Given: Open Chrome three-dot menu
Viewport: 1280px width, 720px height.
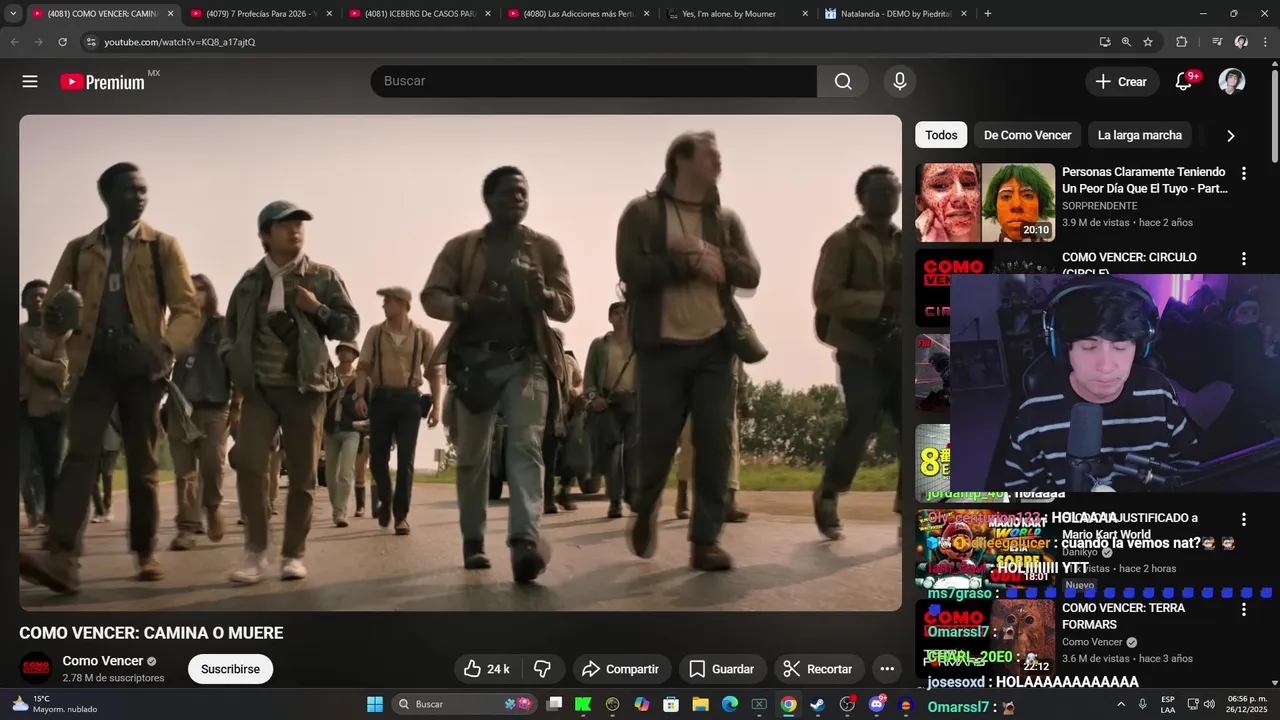Looking at the screenshot, I should [1266, 42].
